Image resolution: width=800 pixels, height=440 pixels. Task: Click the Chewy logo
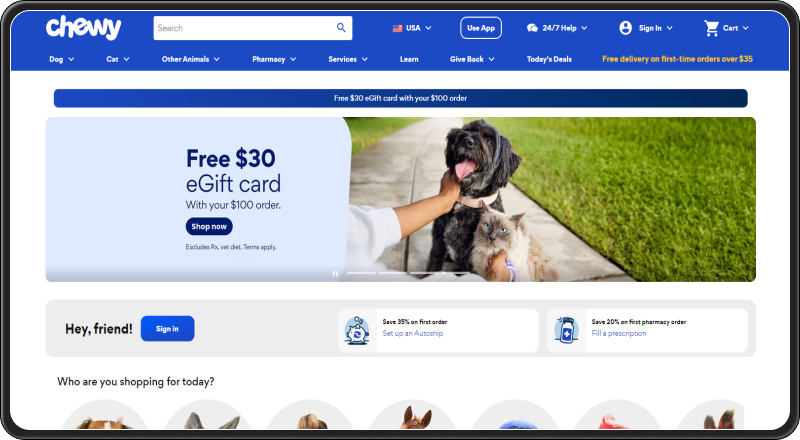[84, 27]
